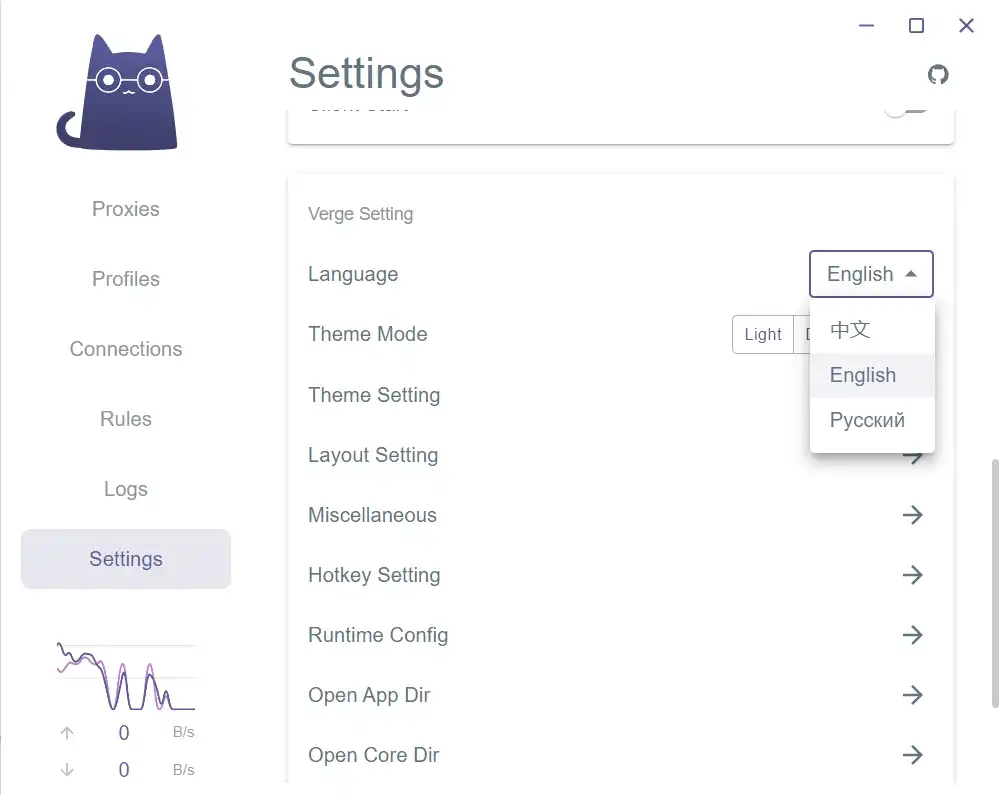This screenshot has width=1000, height=795.
Task: Click the traffic graph in sidebar
Action: (126, 676)
